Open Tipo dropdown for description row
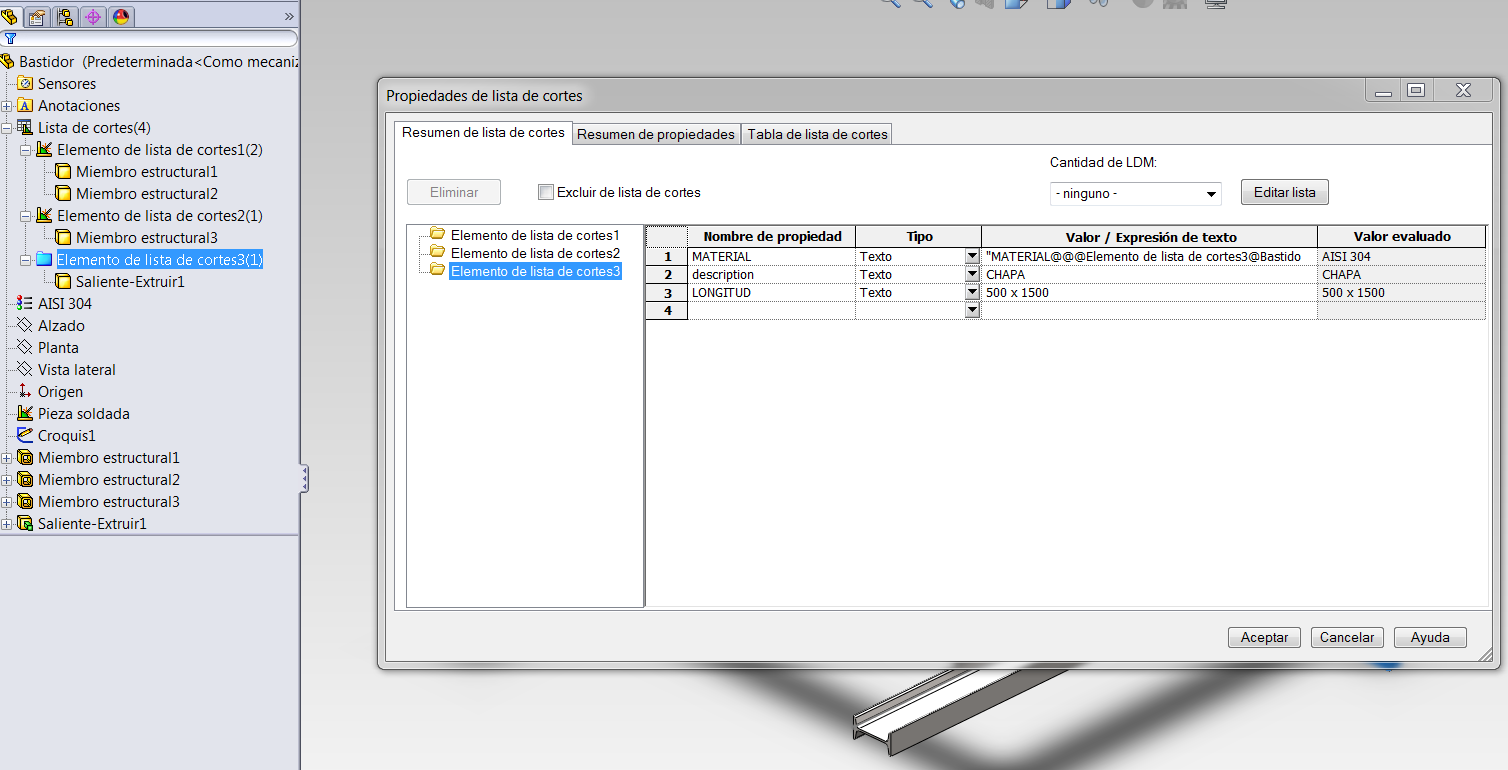The image size is (1508, 770). click(972, 275)
